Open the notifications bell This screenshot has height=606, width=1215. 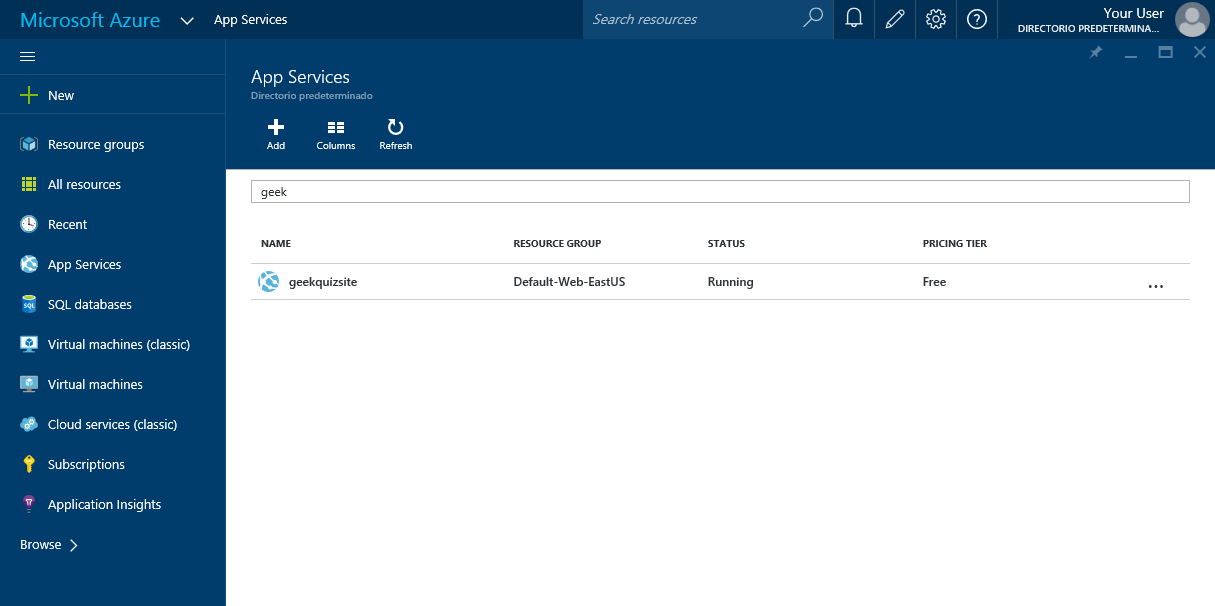(x=853, y=19)
